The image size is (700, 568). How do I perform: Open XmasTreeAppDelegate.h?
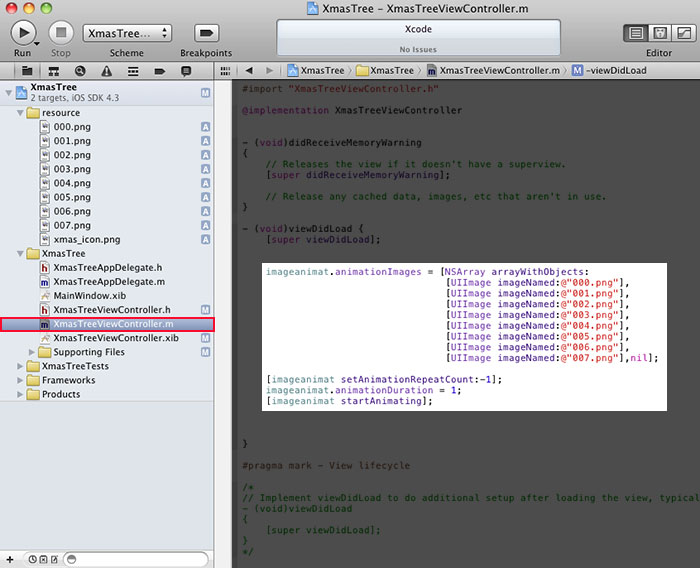click(107, 267)
